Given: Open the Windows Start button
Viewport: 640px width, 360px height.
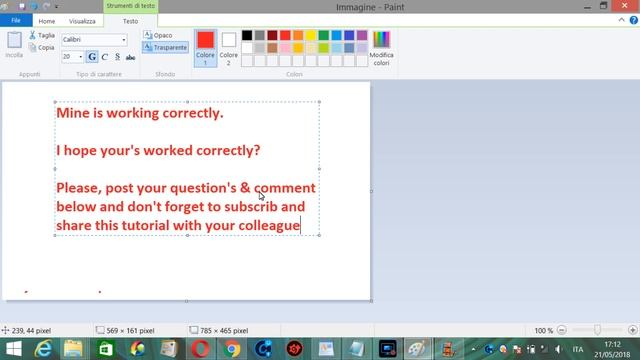Looking at the screenshot, I should pos(13,349).
